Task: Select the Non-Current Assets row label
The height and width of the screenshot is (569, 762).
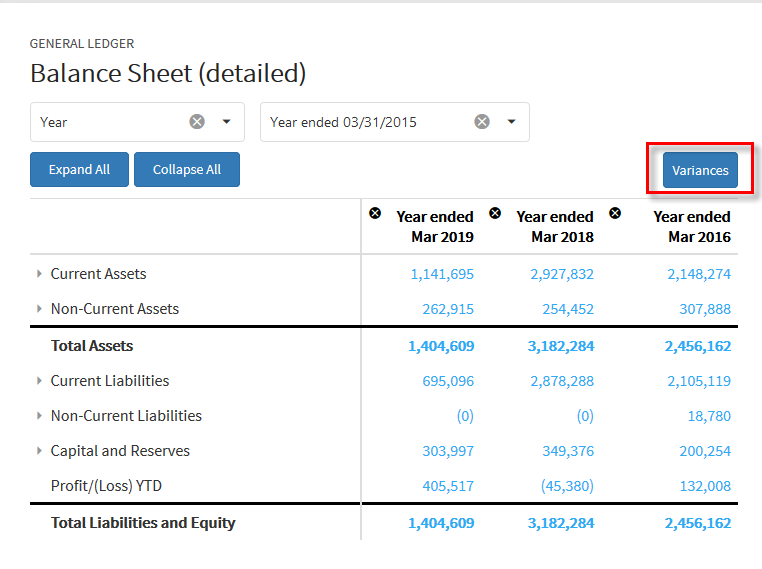Action: pos(115,309)
